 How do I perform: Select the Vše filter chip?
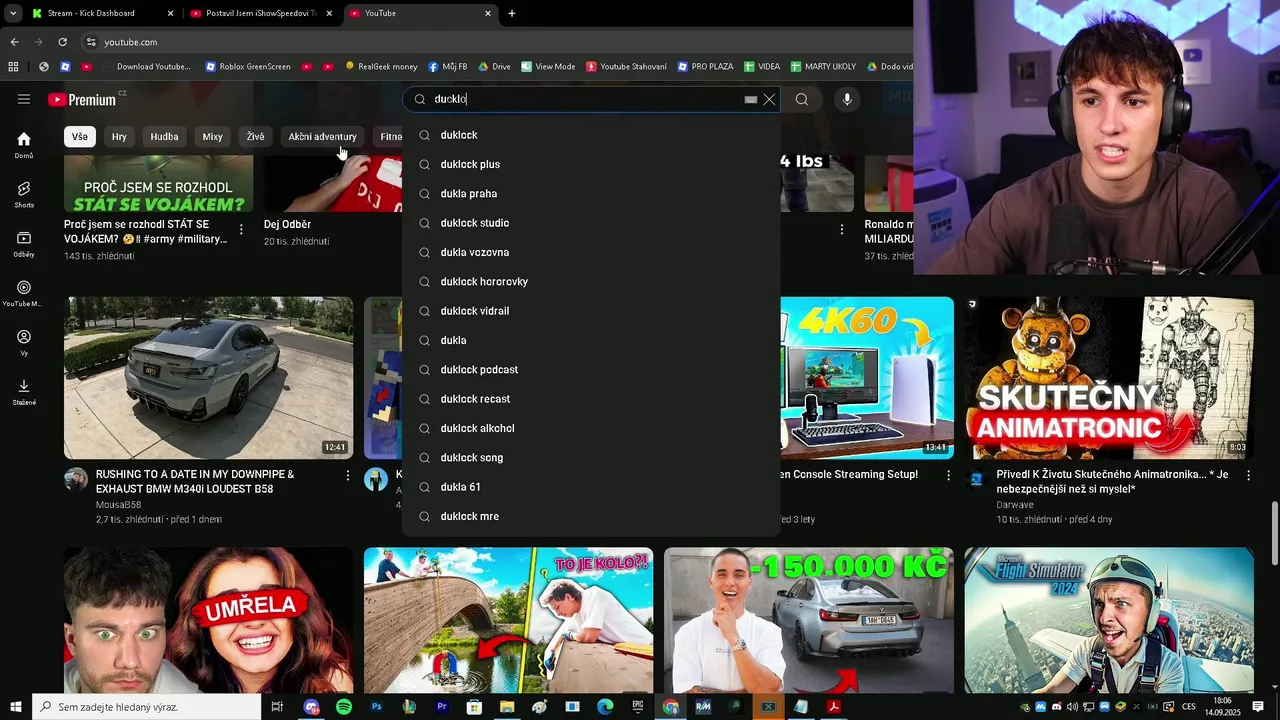point(79,137)
